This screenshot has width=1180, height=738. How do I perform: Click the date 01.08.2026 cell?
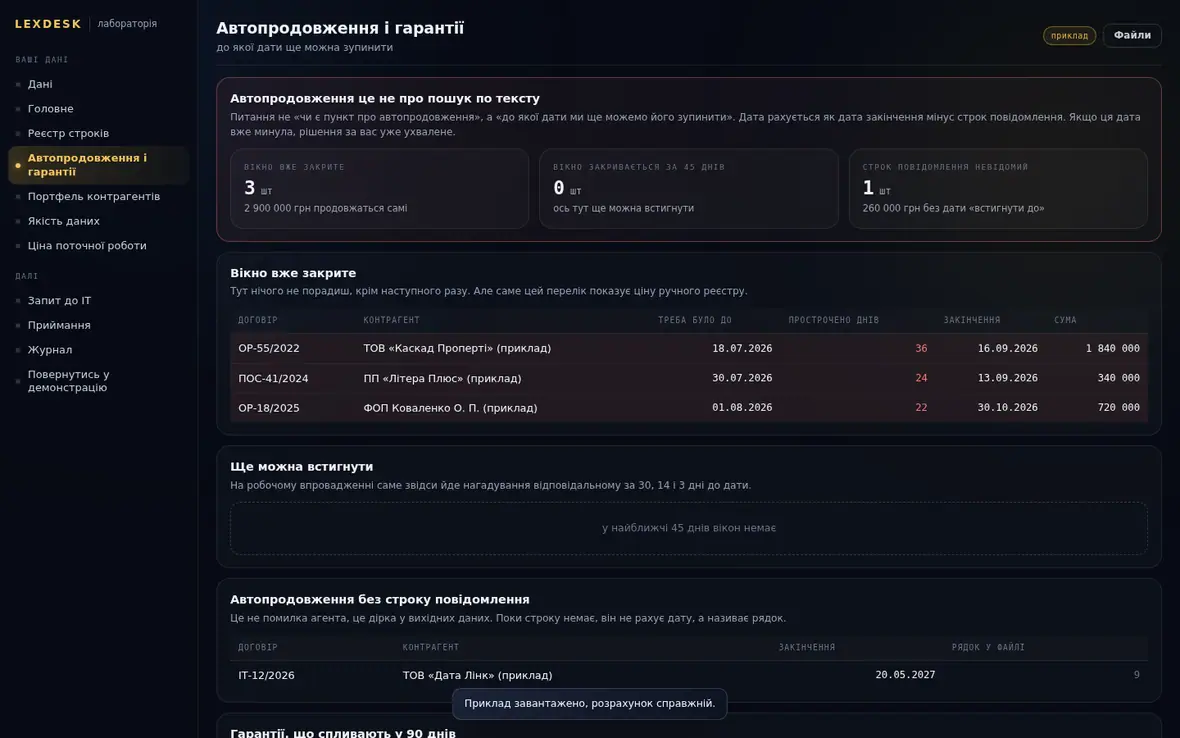742,407
